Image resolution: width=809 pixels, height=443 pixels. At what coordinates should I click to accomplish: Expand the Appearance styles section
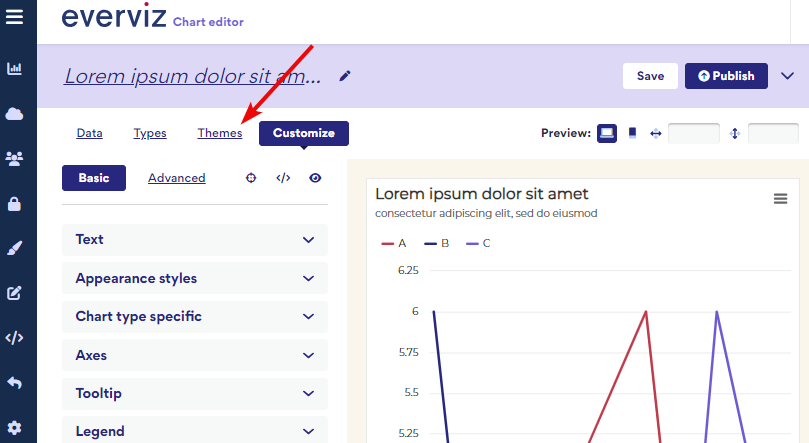tap(195, 278)
